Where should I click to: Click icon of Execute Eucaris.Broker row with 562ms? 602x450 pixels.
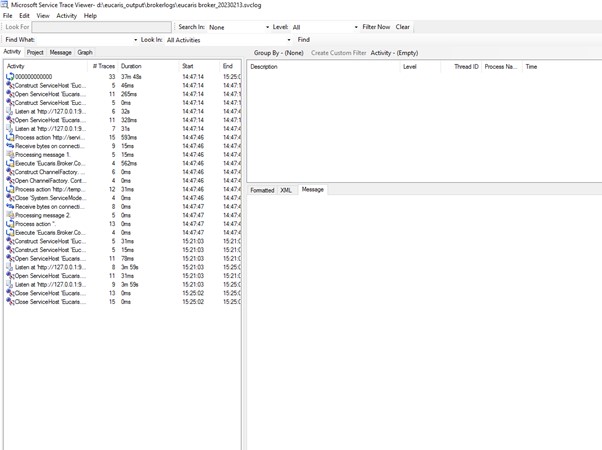[10, 163]
